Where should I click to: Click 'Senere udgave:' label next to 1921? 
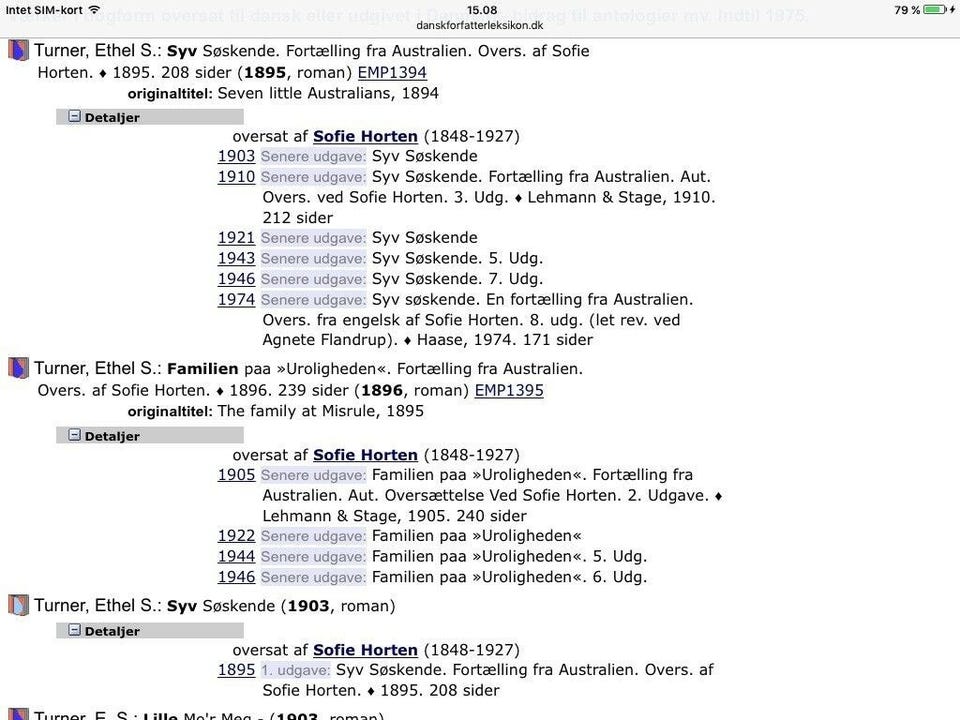pyautogui.click(x=313, y=238)
